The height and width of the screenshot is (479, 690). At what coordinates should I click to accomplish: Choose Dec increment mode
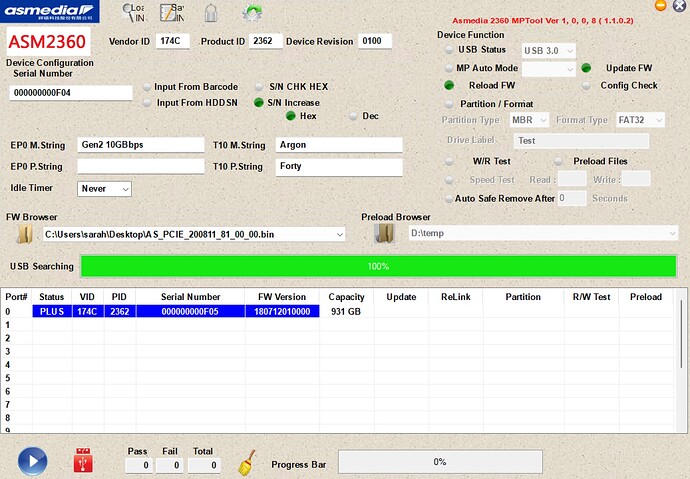point(353,117)
